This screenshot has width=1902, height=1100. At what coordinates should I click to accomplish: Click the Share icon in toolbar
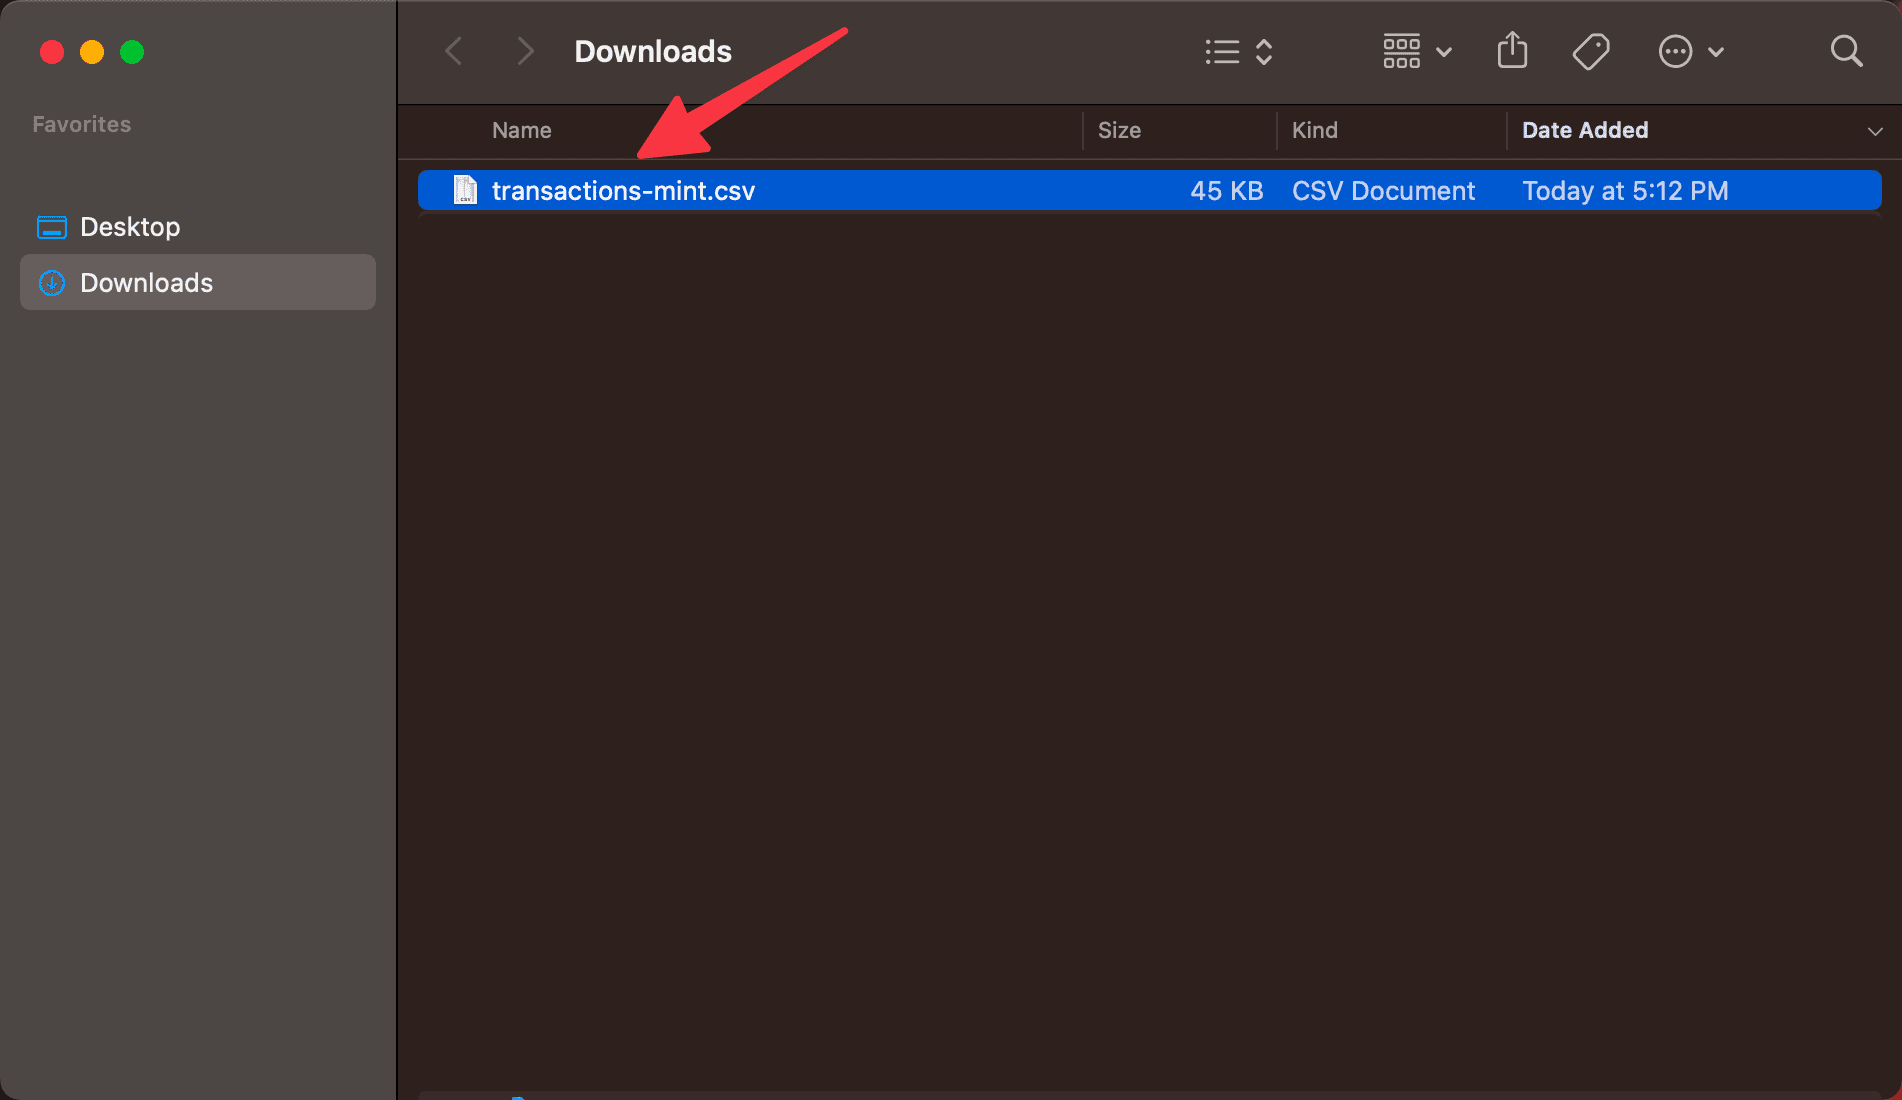(x=1512, y=51)
